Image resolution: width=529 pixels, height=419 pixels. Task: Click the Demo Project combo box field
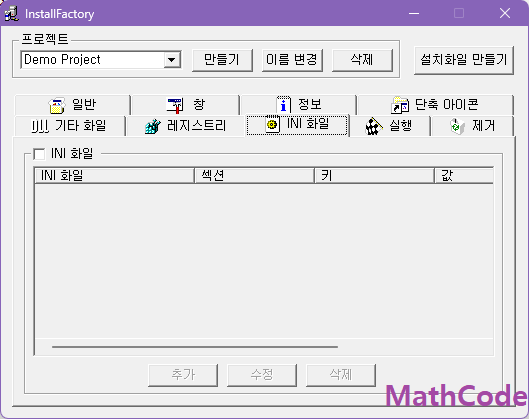(x=101, y=60)
